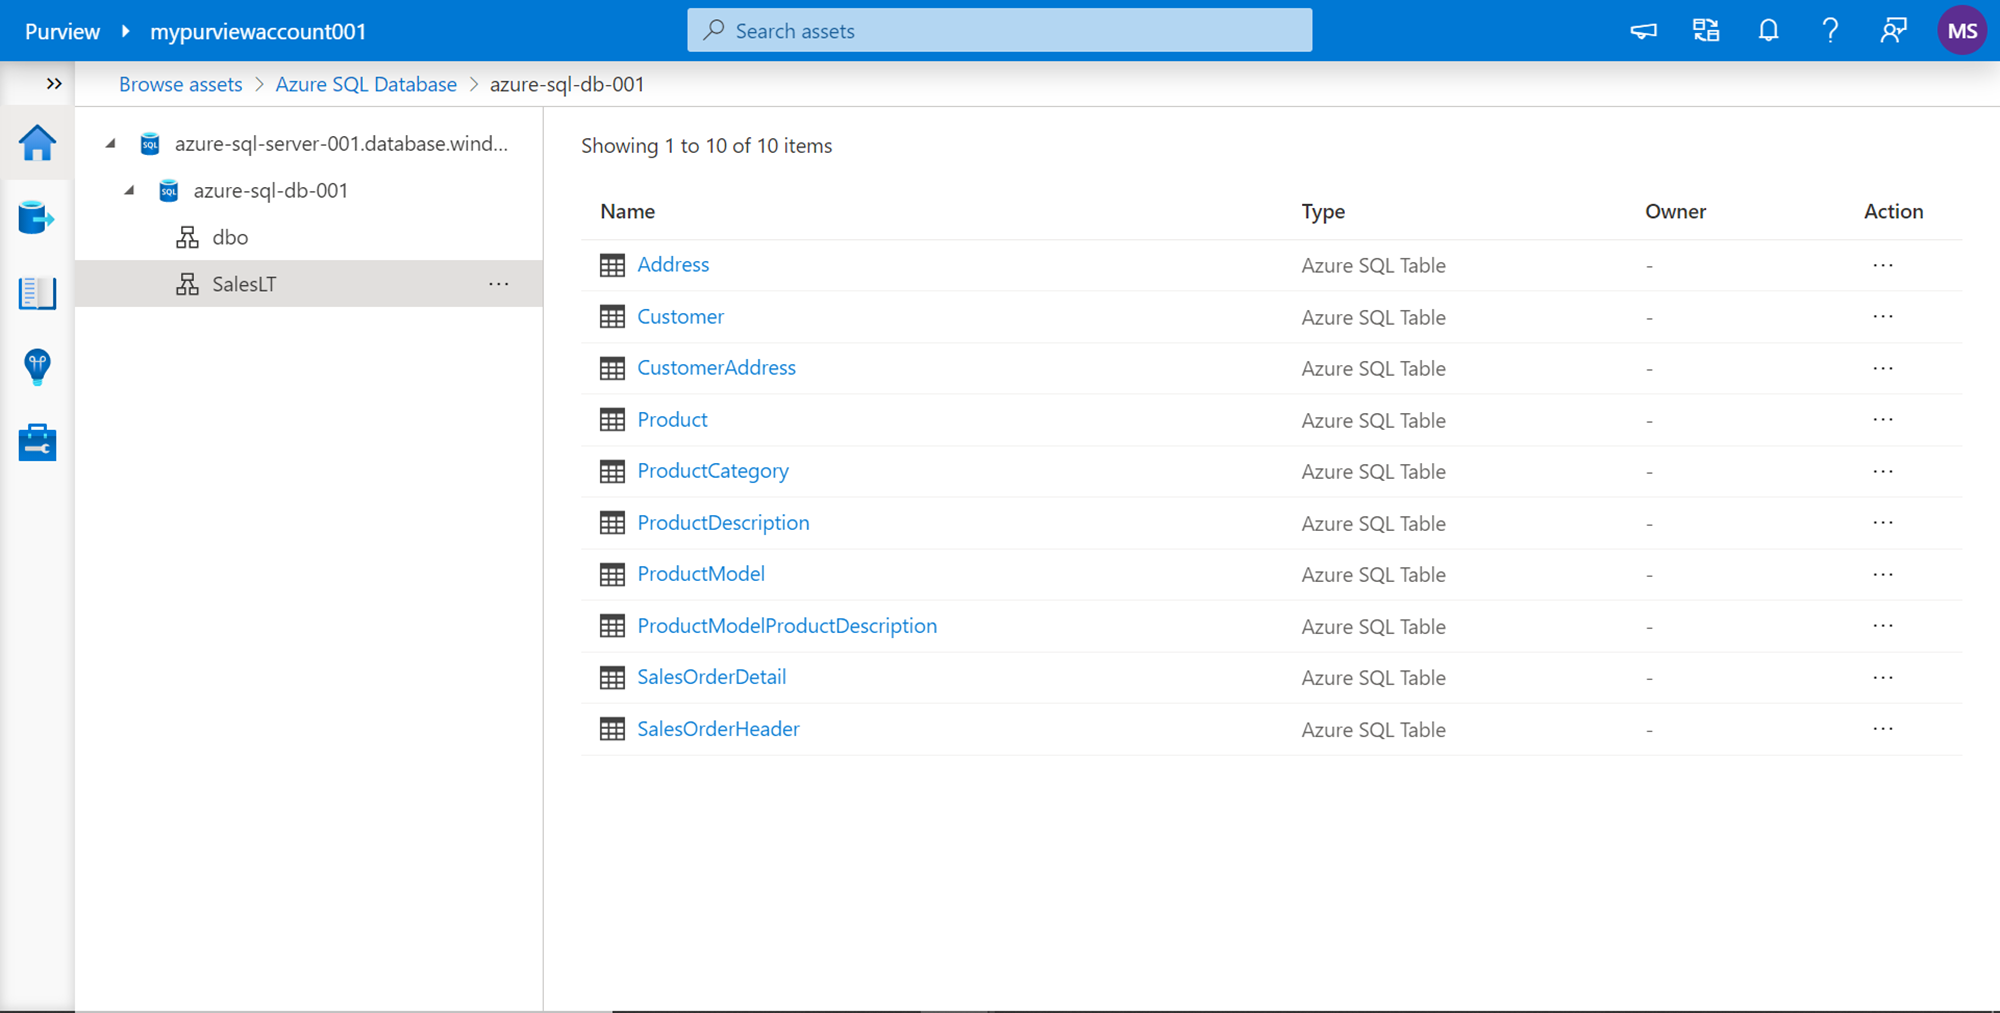This screenshot has width=2000, height=1013.
Task: Open the help question mark icon
Action: [1830, 31]
